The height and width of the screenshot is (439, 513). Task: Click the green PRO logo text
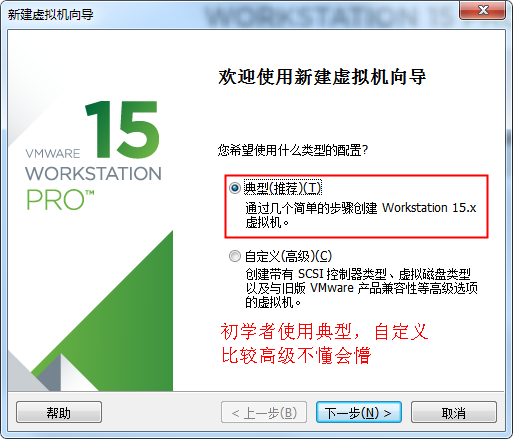pos(60,200)
